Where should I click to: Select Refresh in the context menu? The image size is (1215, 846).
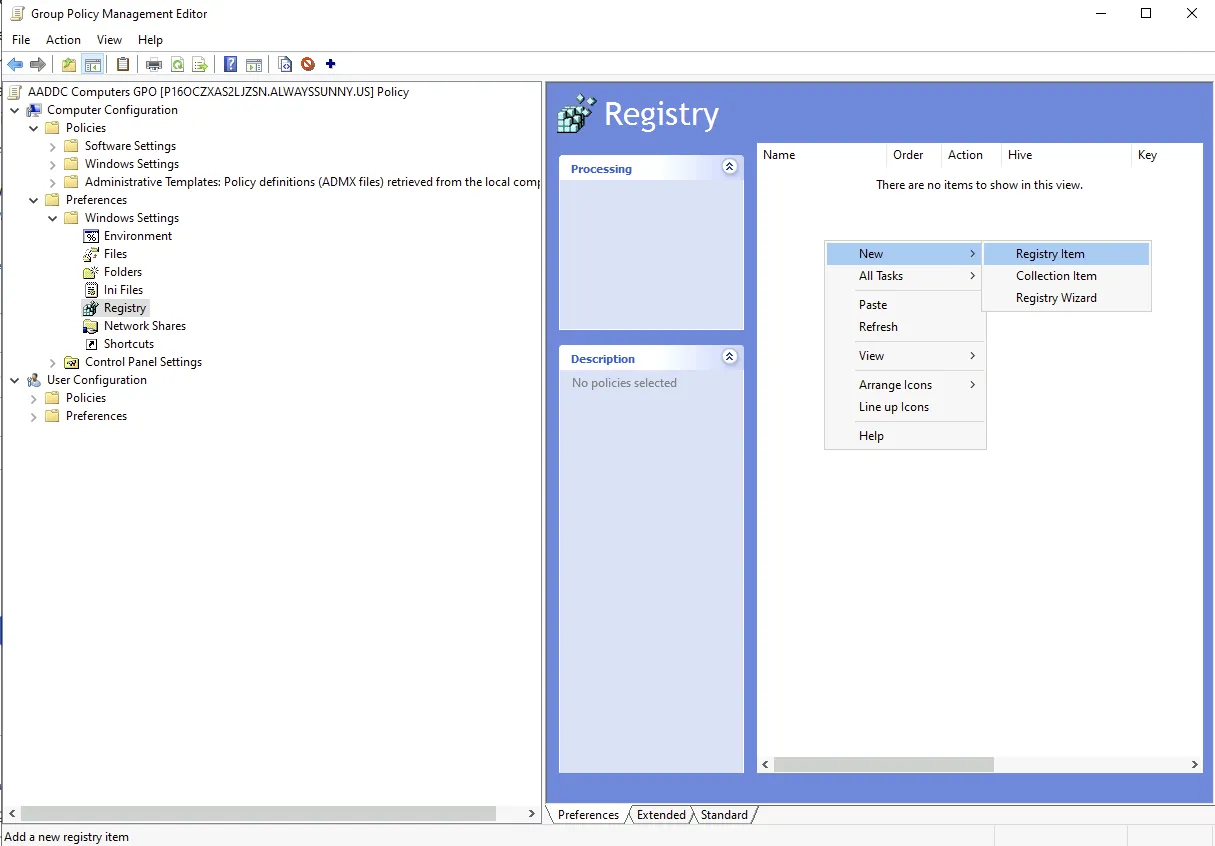coord(905,327)
